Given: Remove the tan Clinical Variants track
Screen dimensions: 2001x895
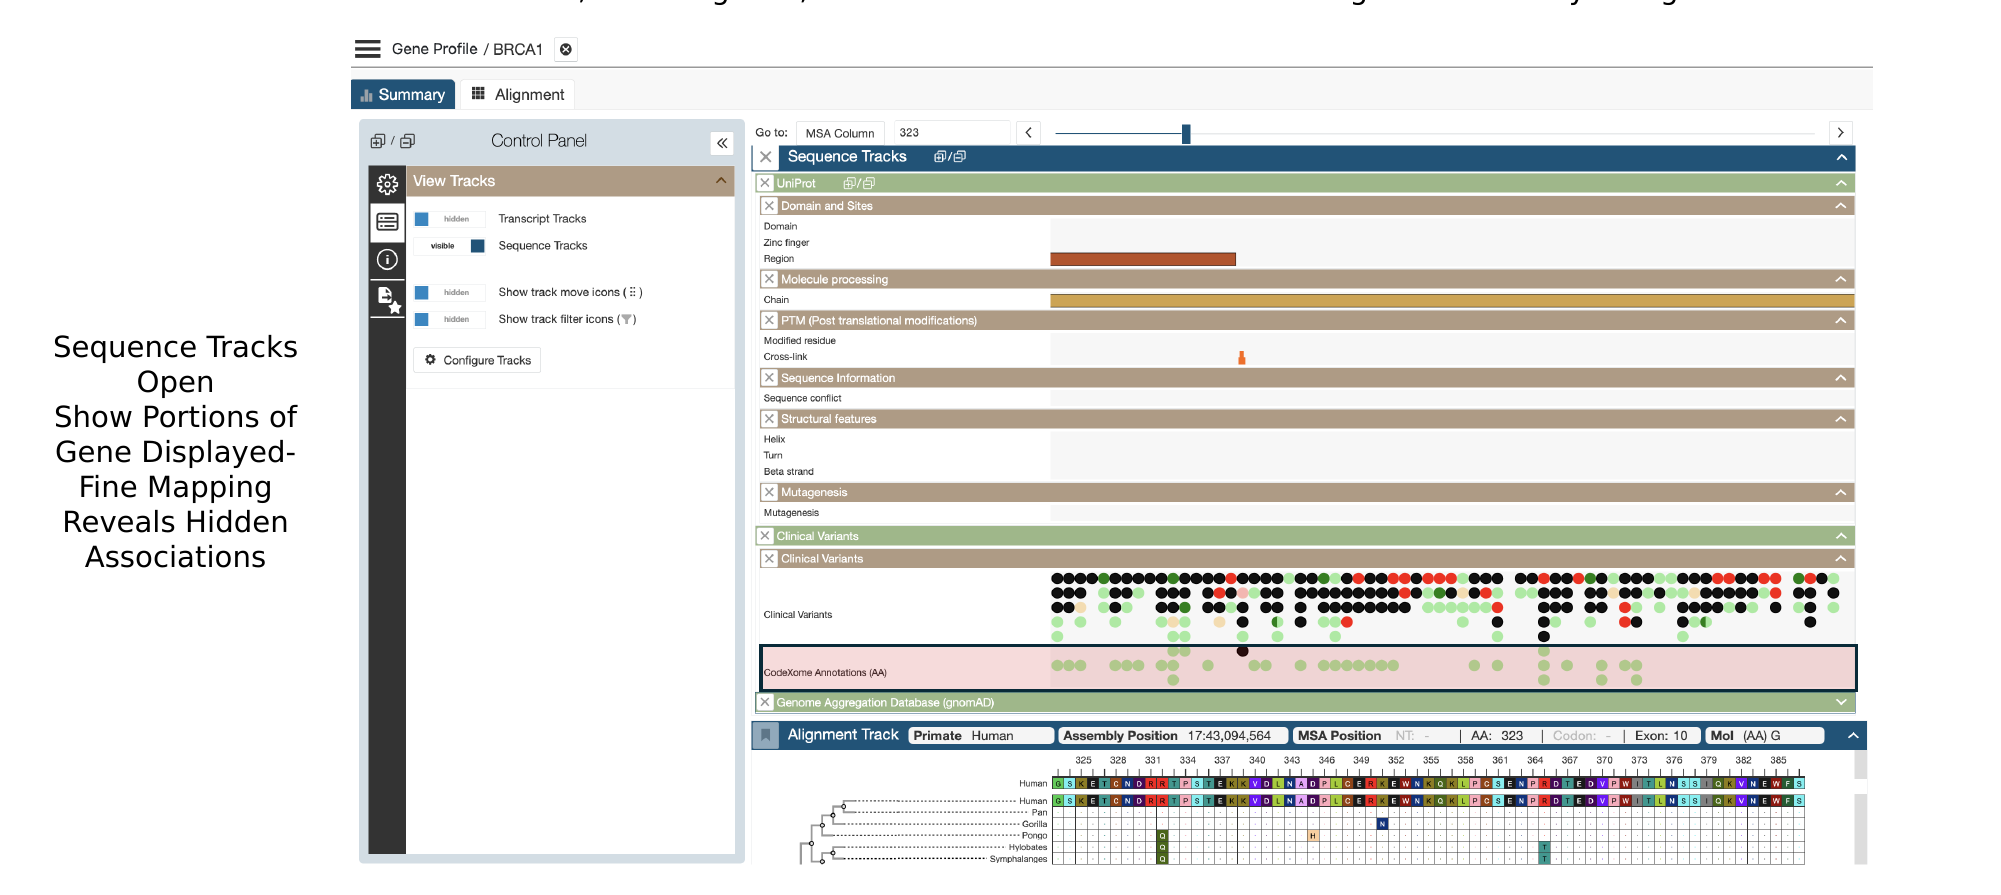Looking at the screenshot, I should [x=769, y=559].
